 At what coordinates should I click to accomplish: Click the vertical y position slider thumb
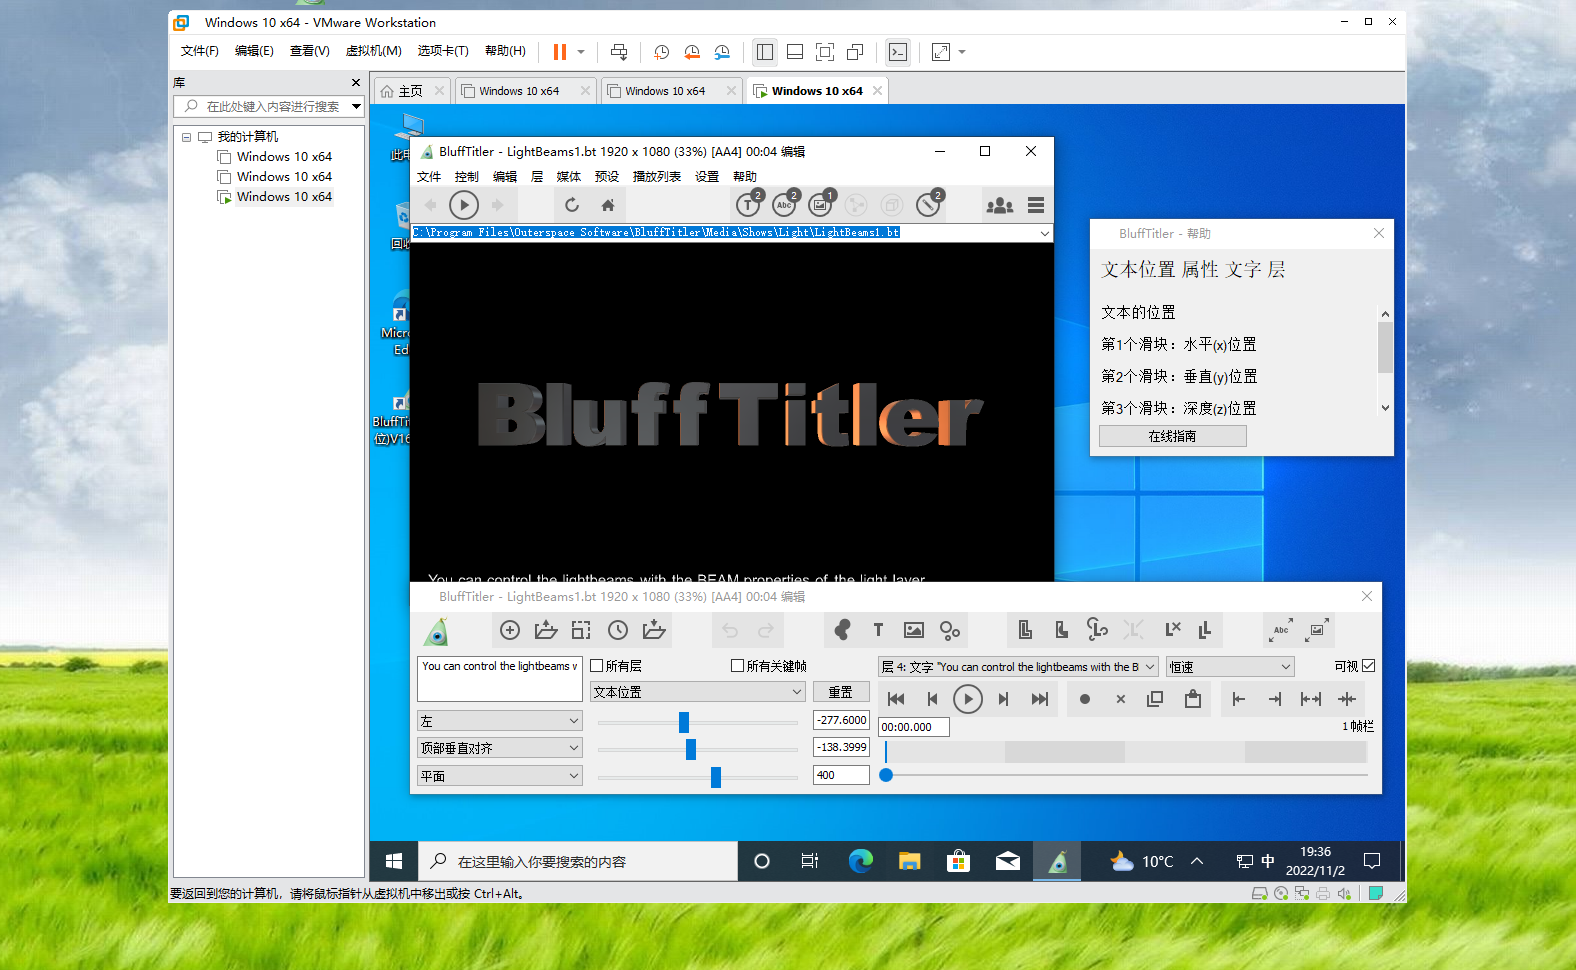691,749
